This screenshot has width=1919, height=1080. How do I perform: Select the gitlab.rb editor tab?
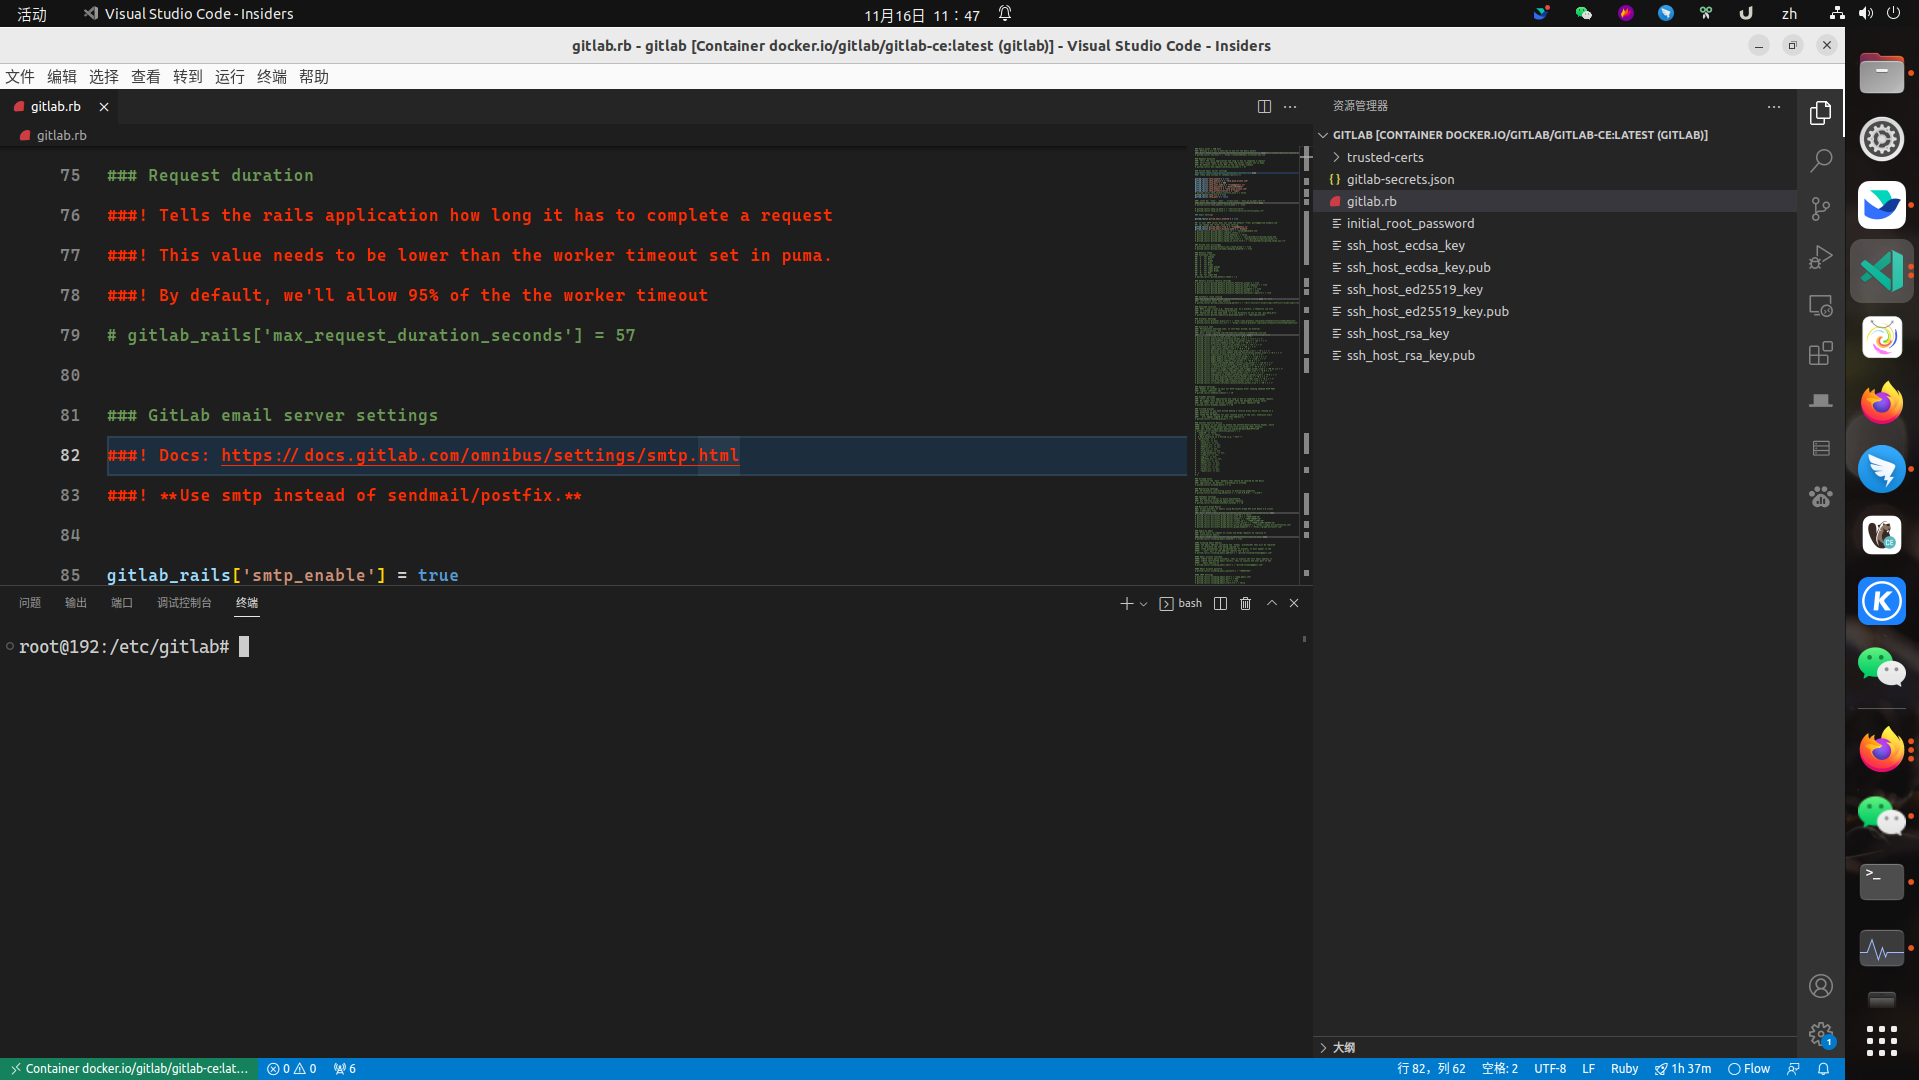point(56,107)
